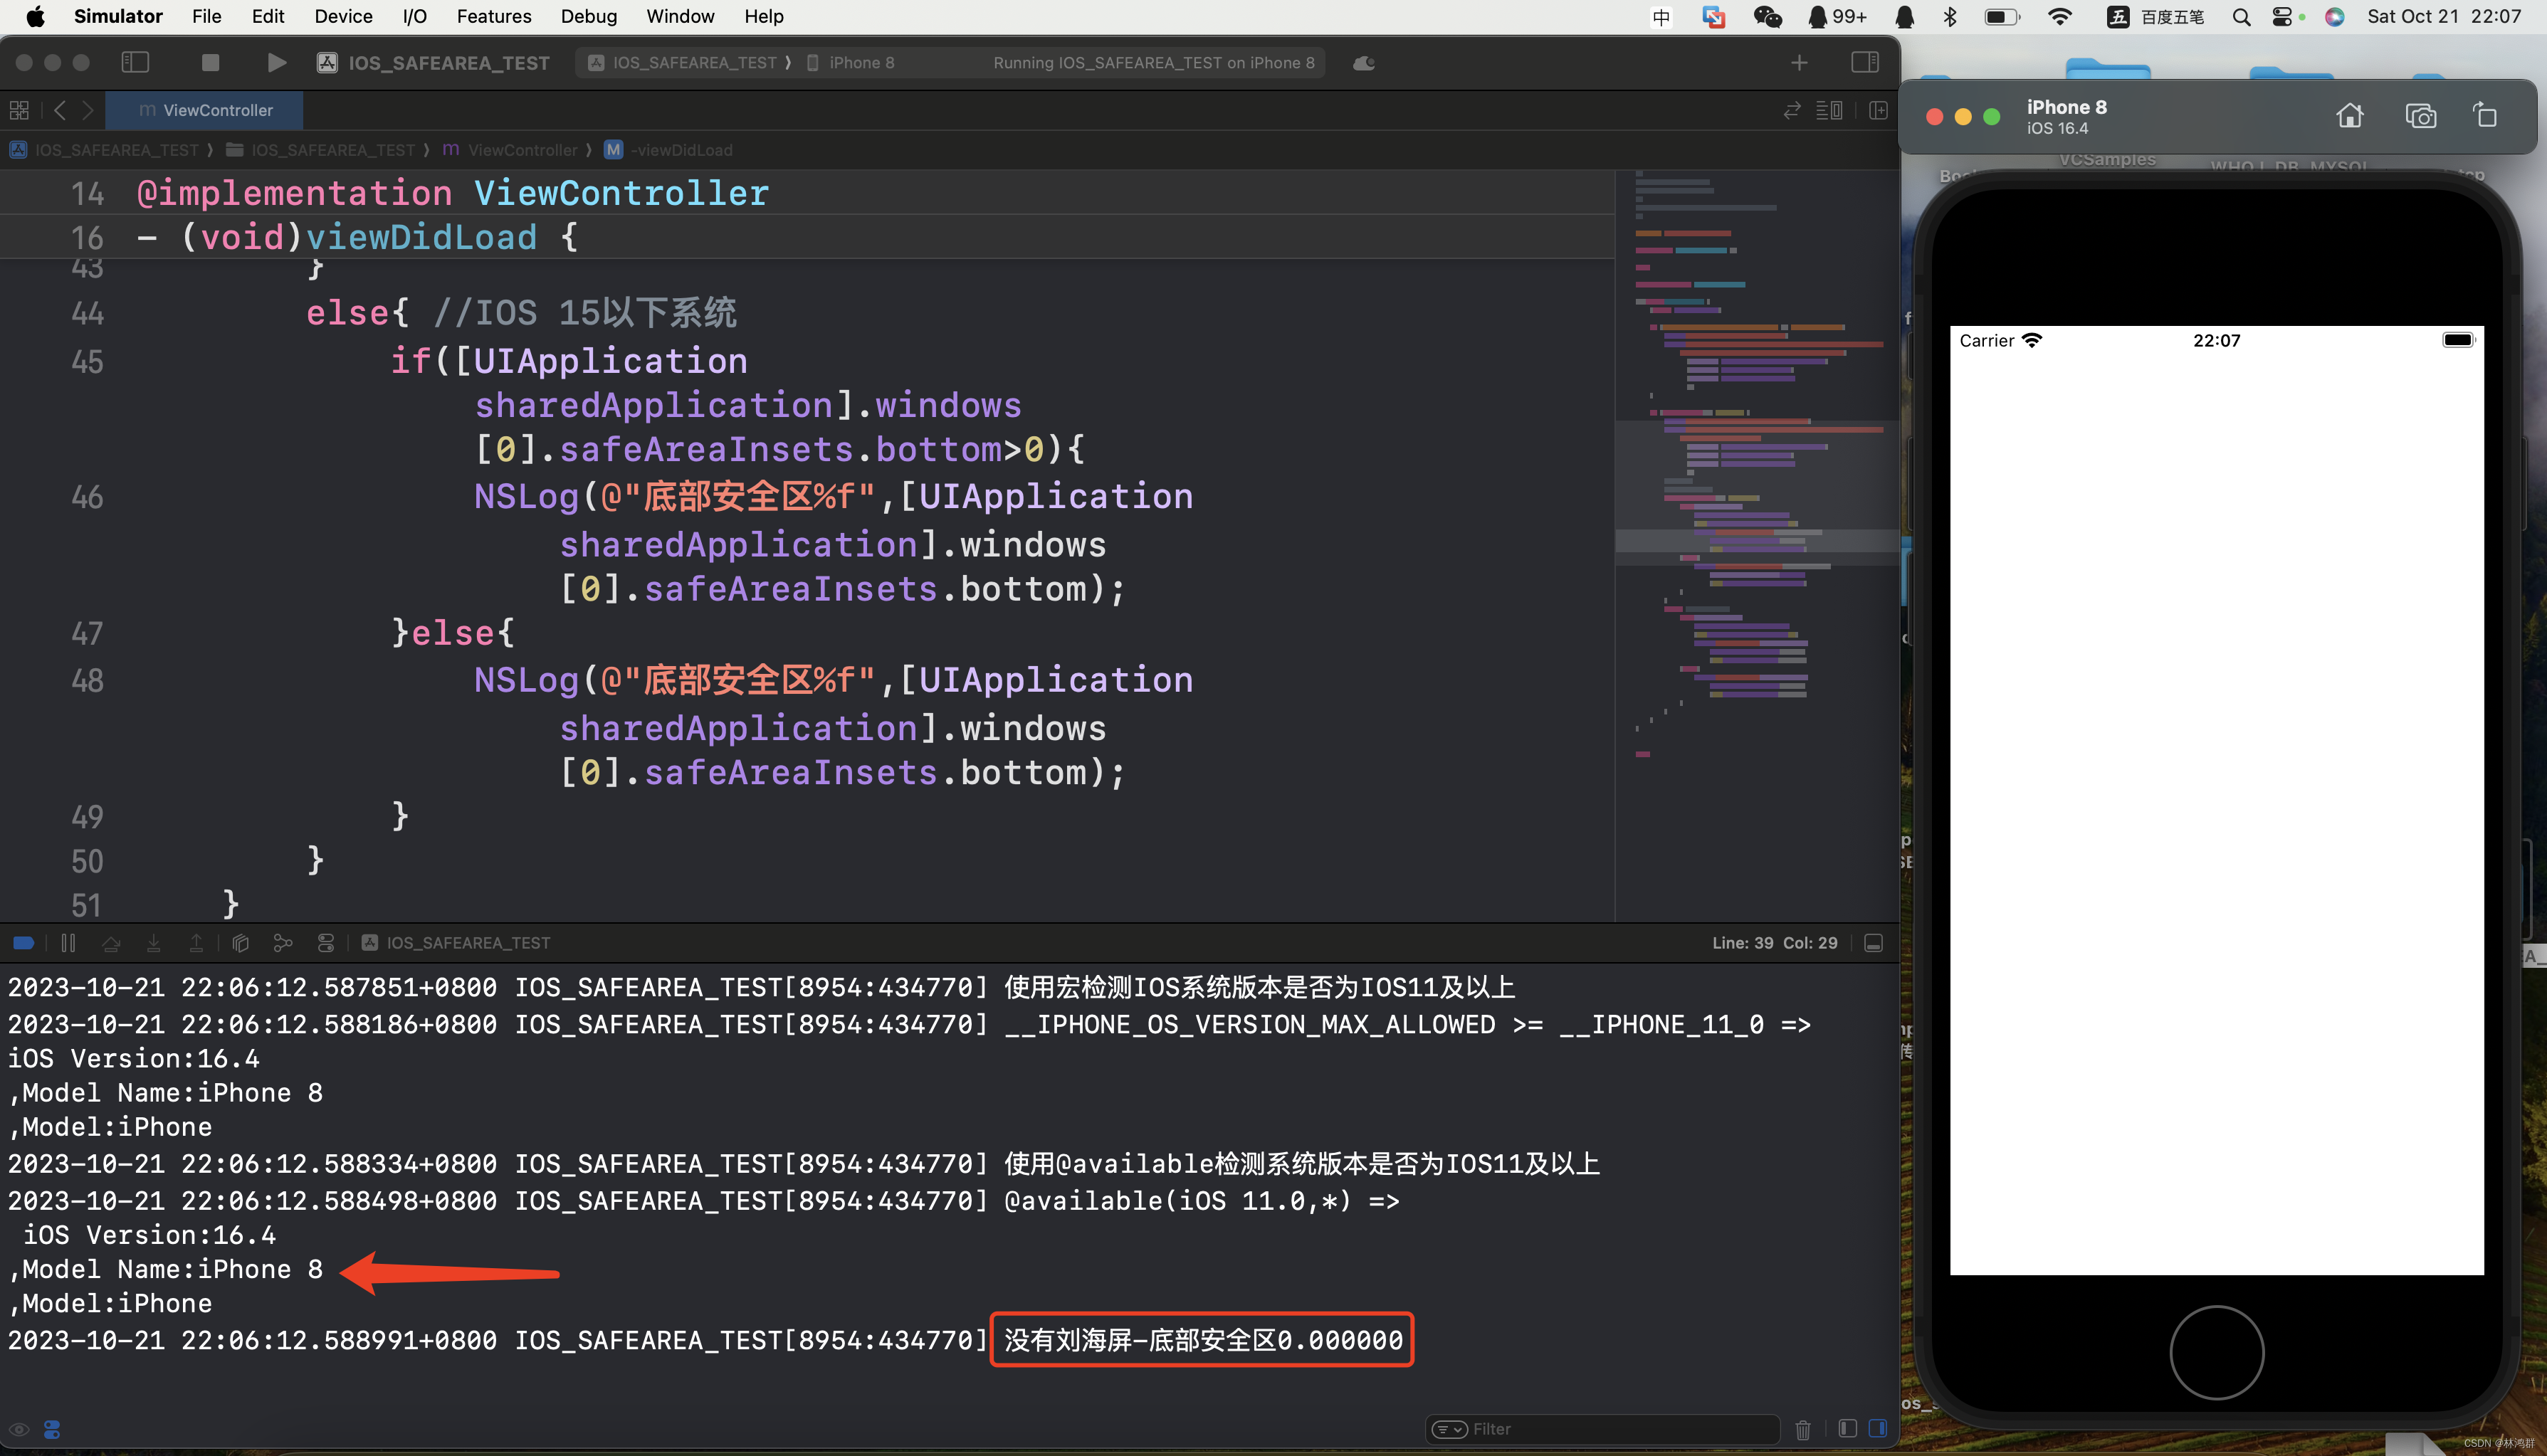The image size is (2547, 1456).
Task: Select the ViewController editor tab
Action: click(204, 110)
